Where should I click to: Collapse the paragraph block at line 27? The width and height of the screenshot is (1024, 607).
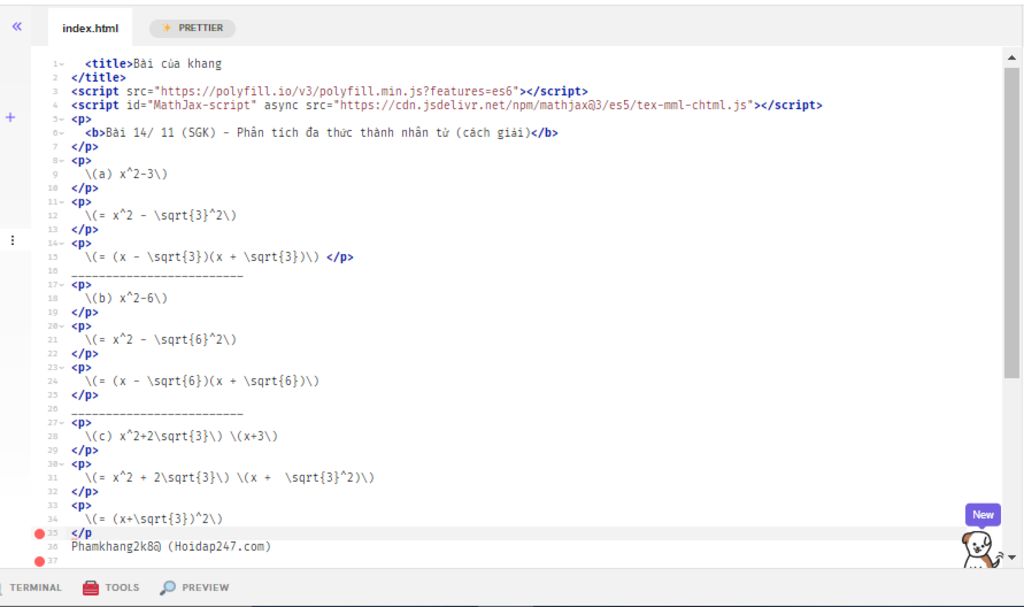click(62, 422)
